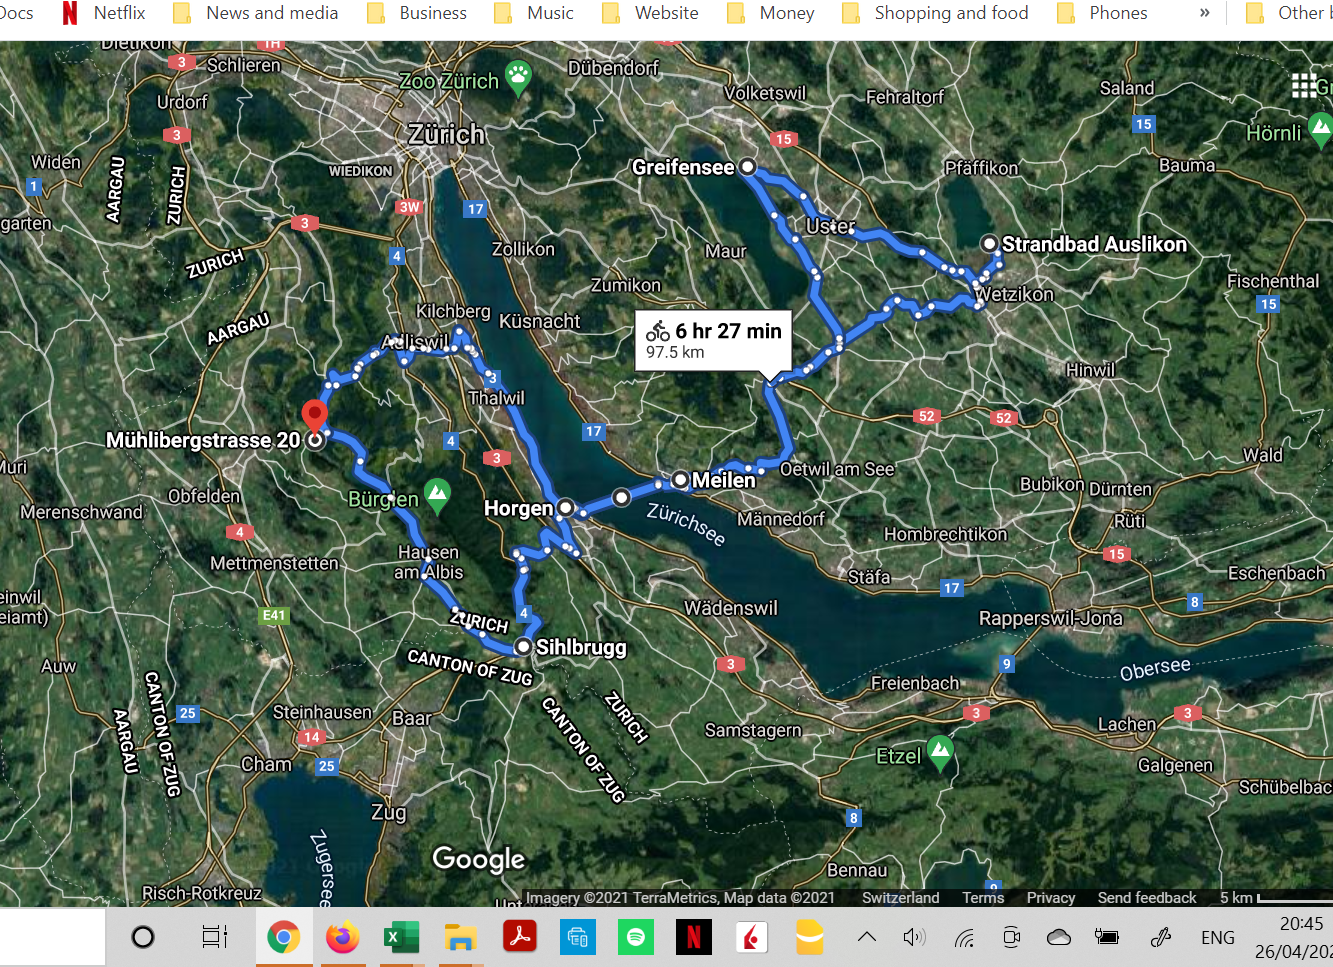
Task: Launch Excel from the taskbar
Action: [401, 937]
